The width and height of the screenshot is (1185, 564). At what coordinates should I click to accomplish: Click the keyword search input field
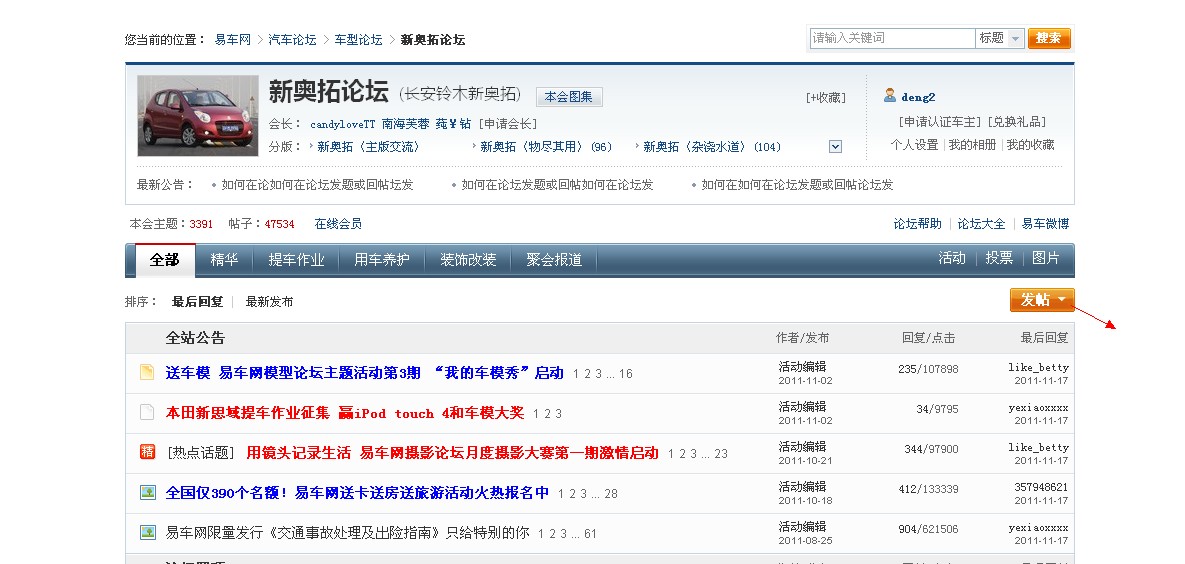tap(892, 38)
